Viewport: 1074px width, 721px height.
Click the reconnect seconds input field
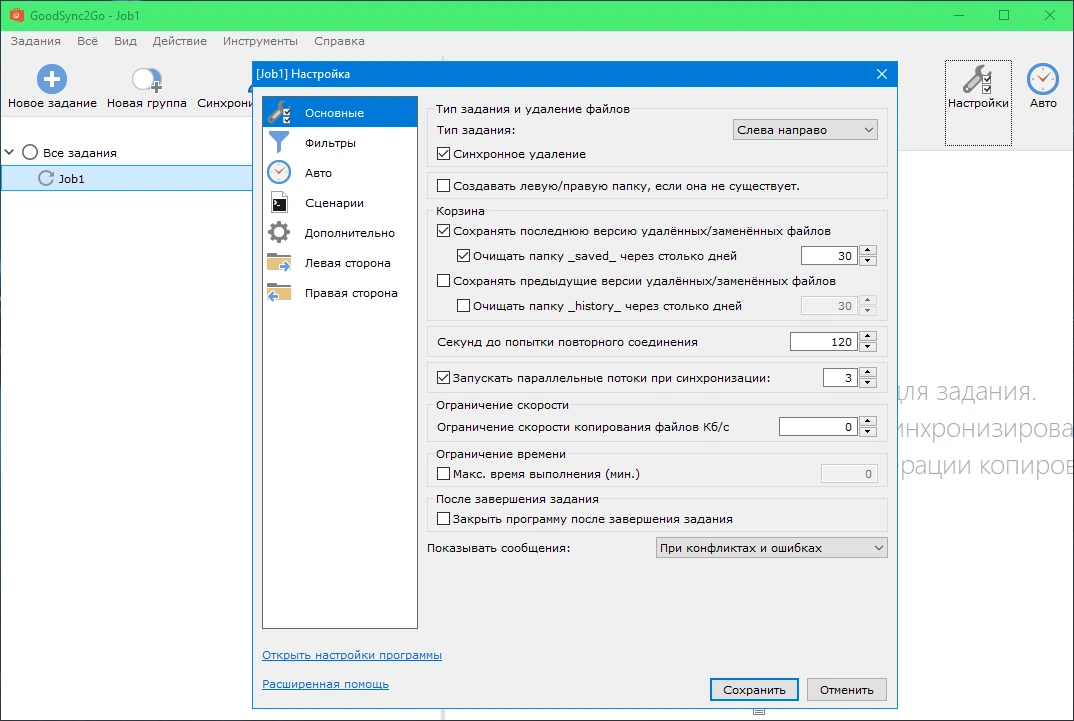point(824,342)
